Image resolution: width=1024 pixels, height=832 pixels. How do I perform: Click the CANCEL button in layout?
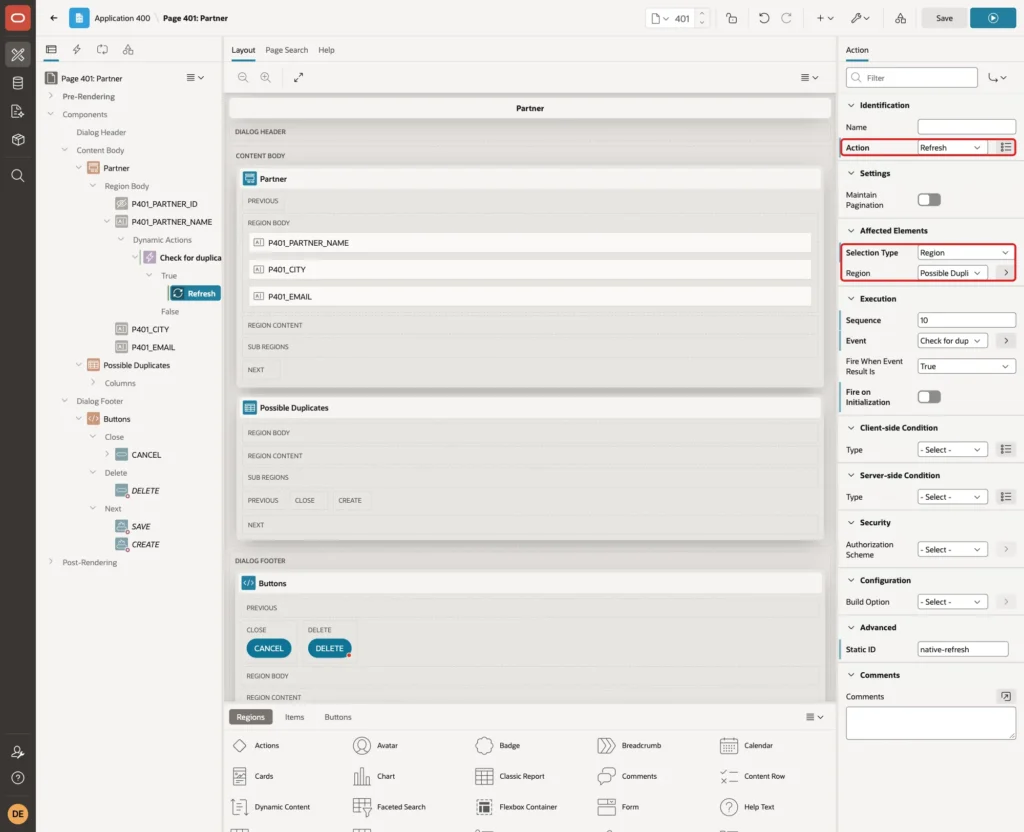coord(268,648)
